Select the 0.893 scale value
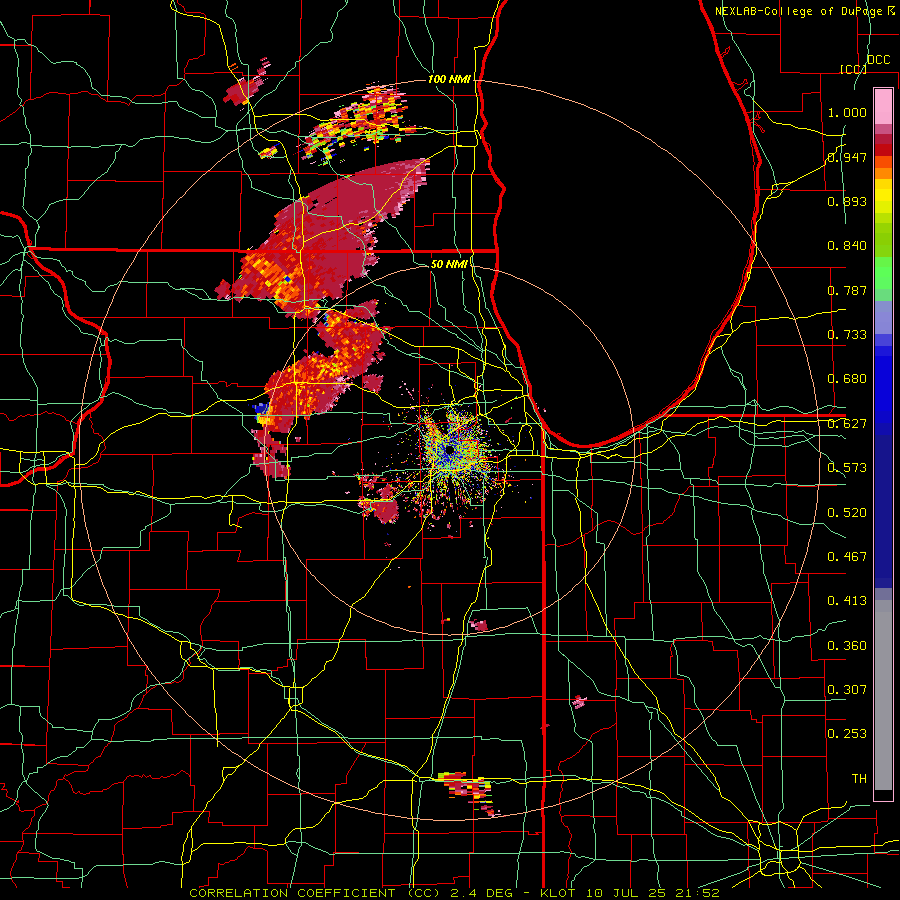This screenshot has width=900, height=900. tap(847, 201)
